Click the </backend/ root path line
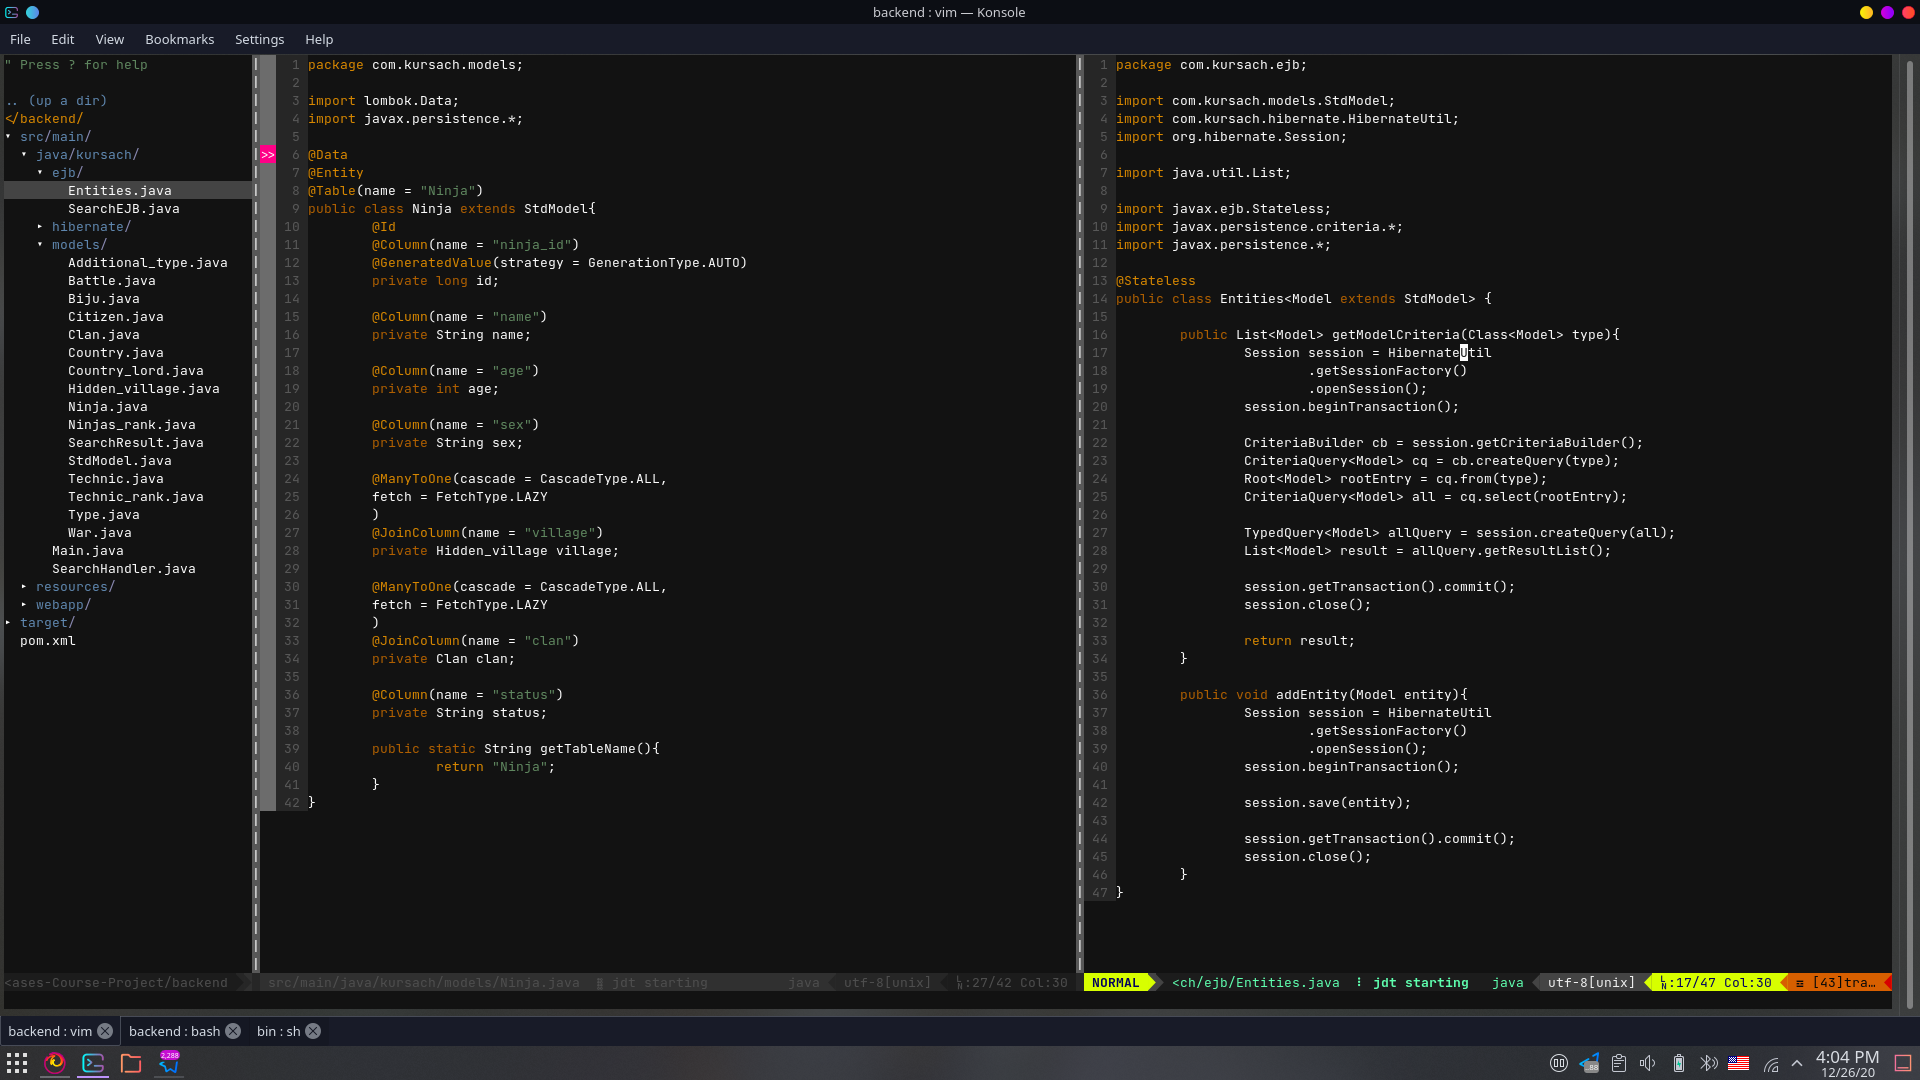This screenshot has height=1080, width=1920. (x=43, y=119)
